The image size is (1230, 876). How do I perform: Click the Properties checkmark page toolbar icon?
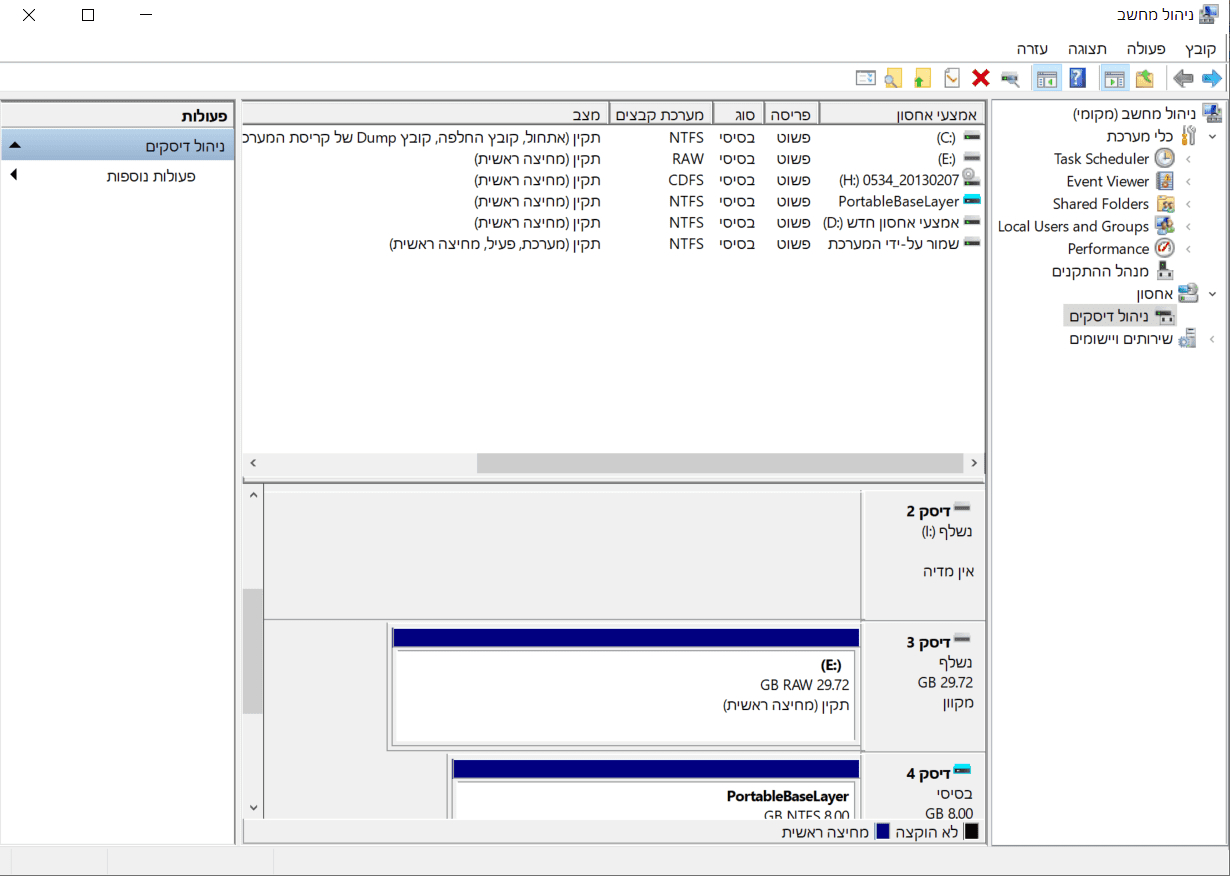(953, 78)
